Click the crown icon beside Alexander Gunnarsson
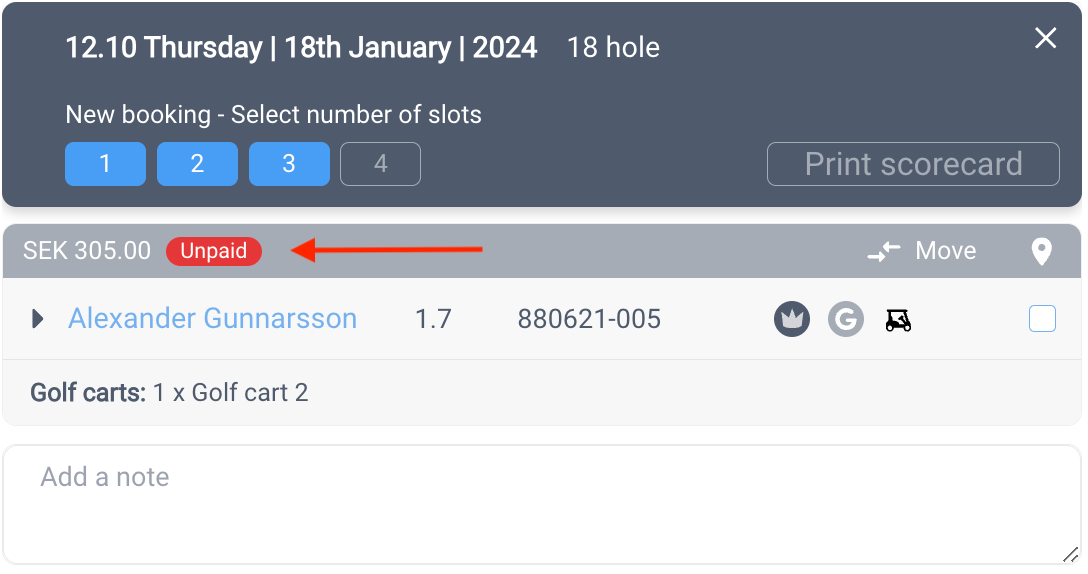1088x574 pixels. pyautogui.click(x=792, y=319)
